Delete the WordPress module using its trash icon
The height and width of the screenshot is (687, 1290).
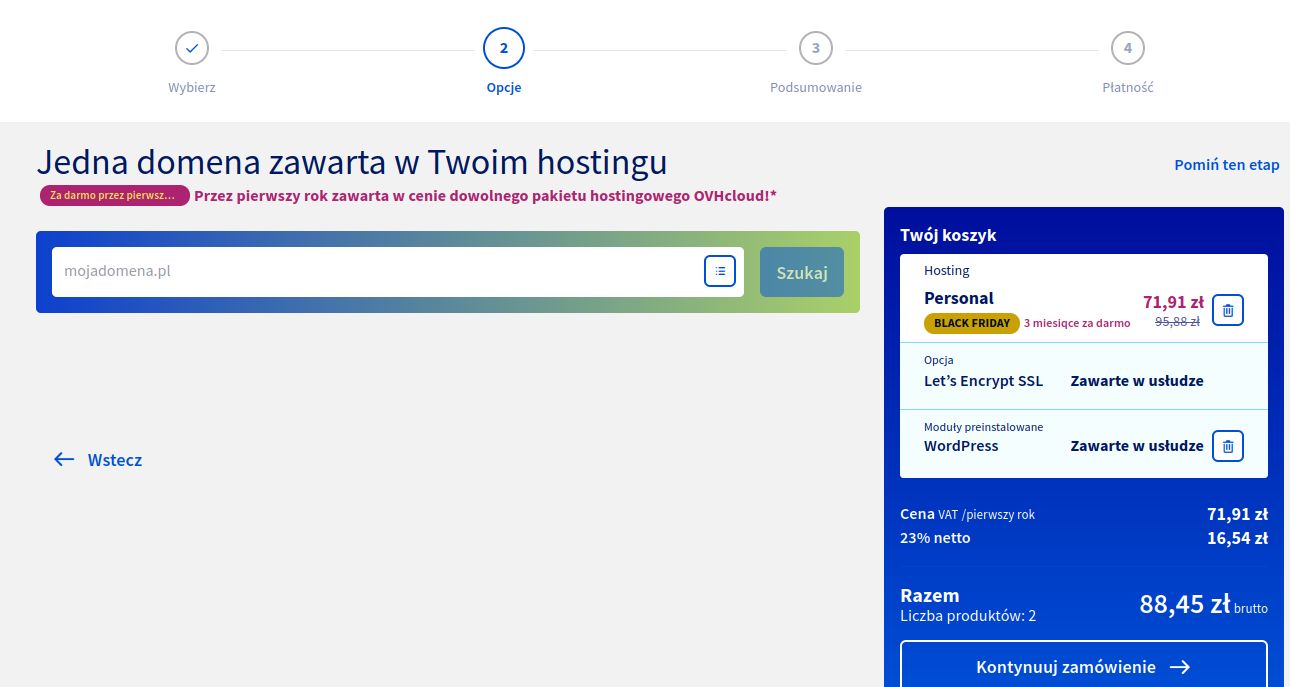pos(1228,446)
